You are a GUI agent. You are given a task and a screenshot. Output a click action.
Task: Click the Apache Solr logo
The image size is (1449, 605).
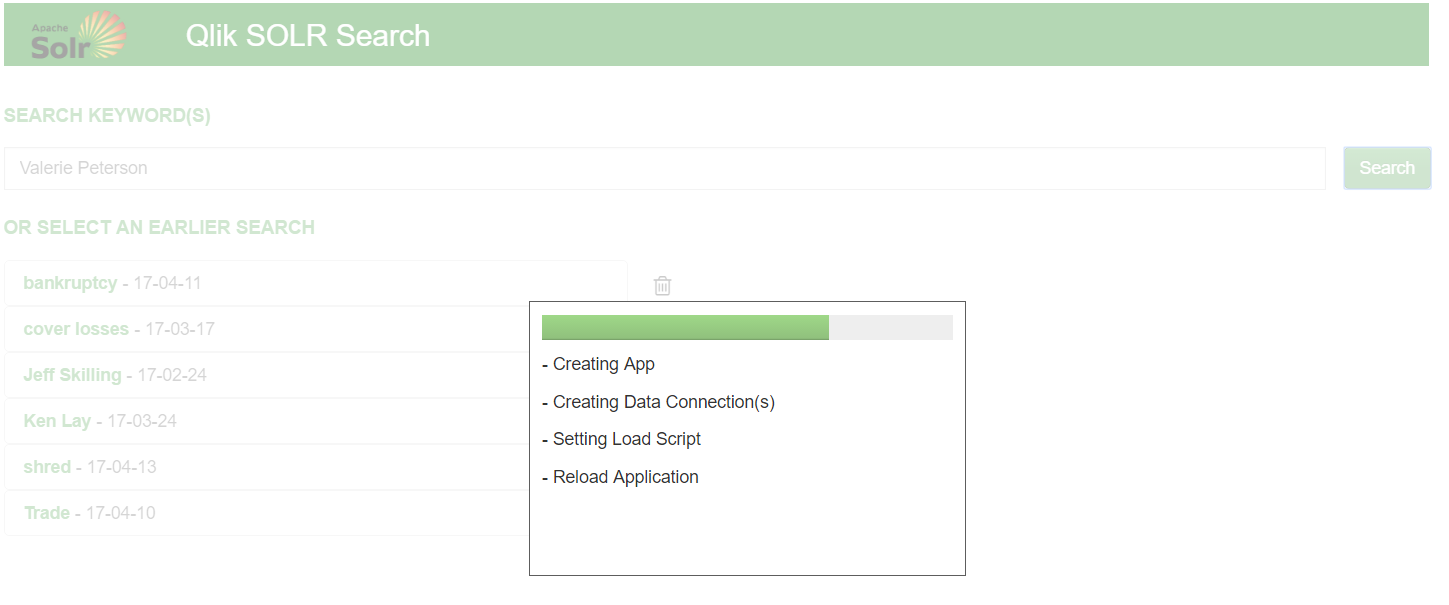click(x=78, y=36)
